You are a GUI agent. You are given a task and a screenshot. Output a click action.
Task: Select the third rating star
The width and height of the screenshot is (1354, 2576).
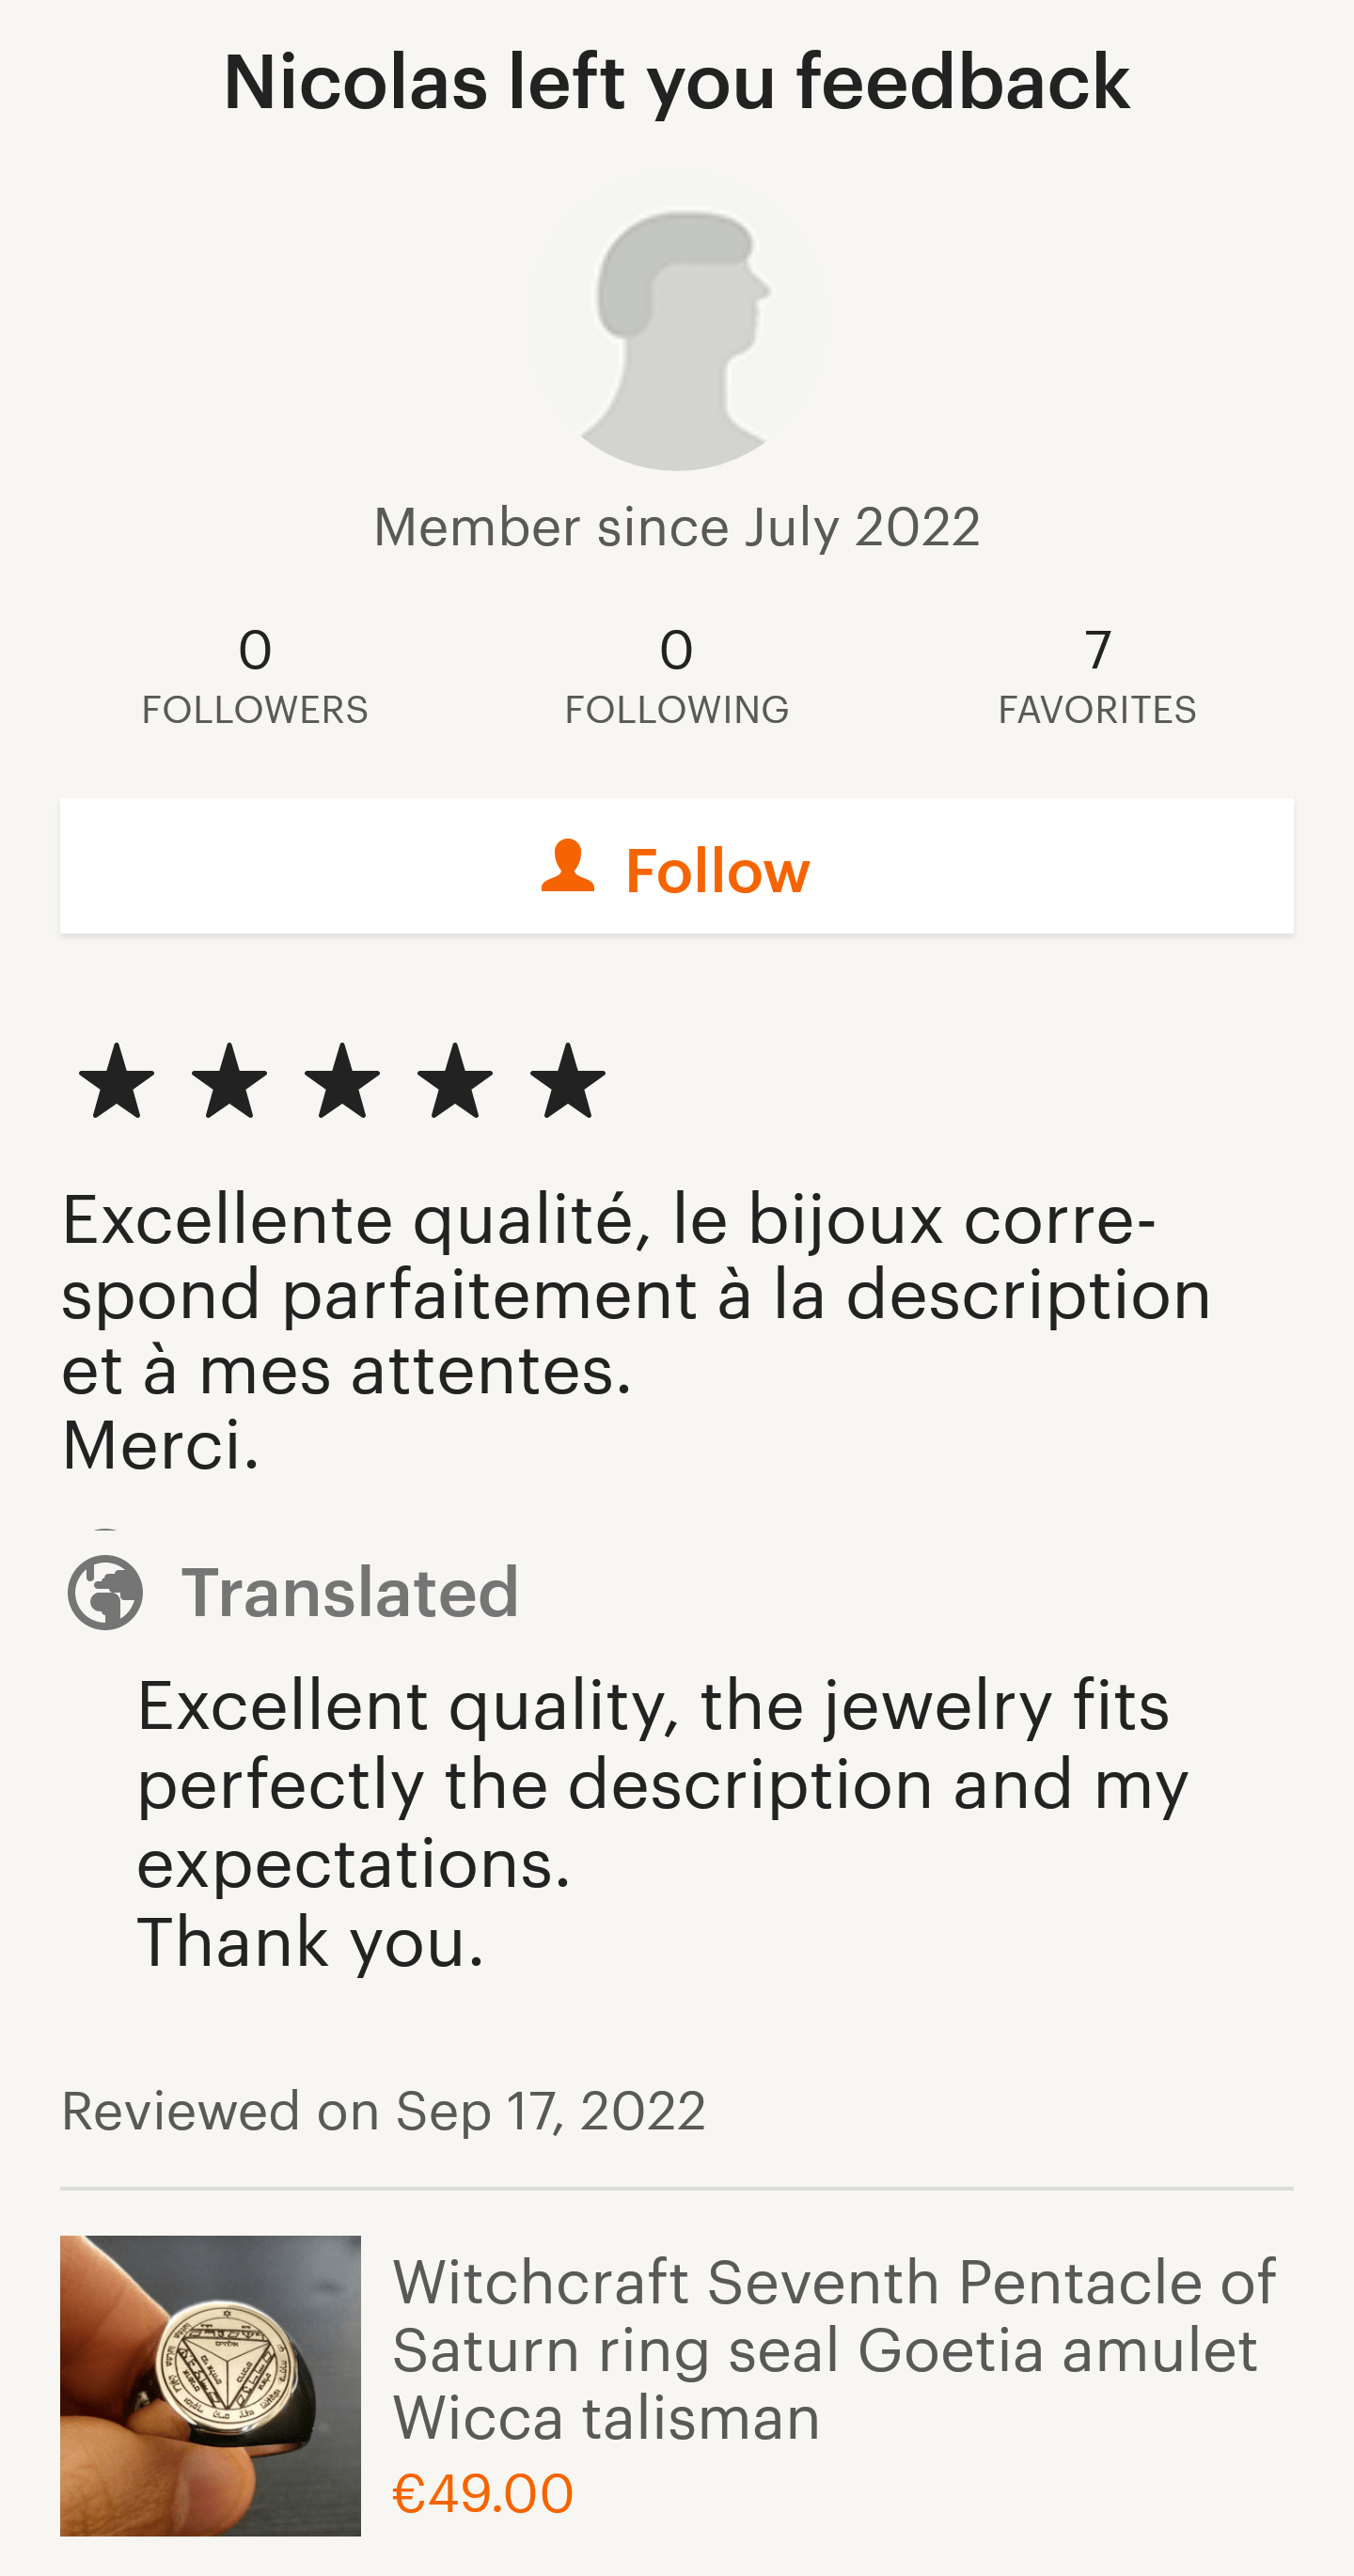pyautogui.click(x=342, y=1081)
